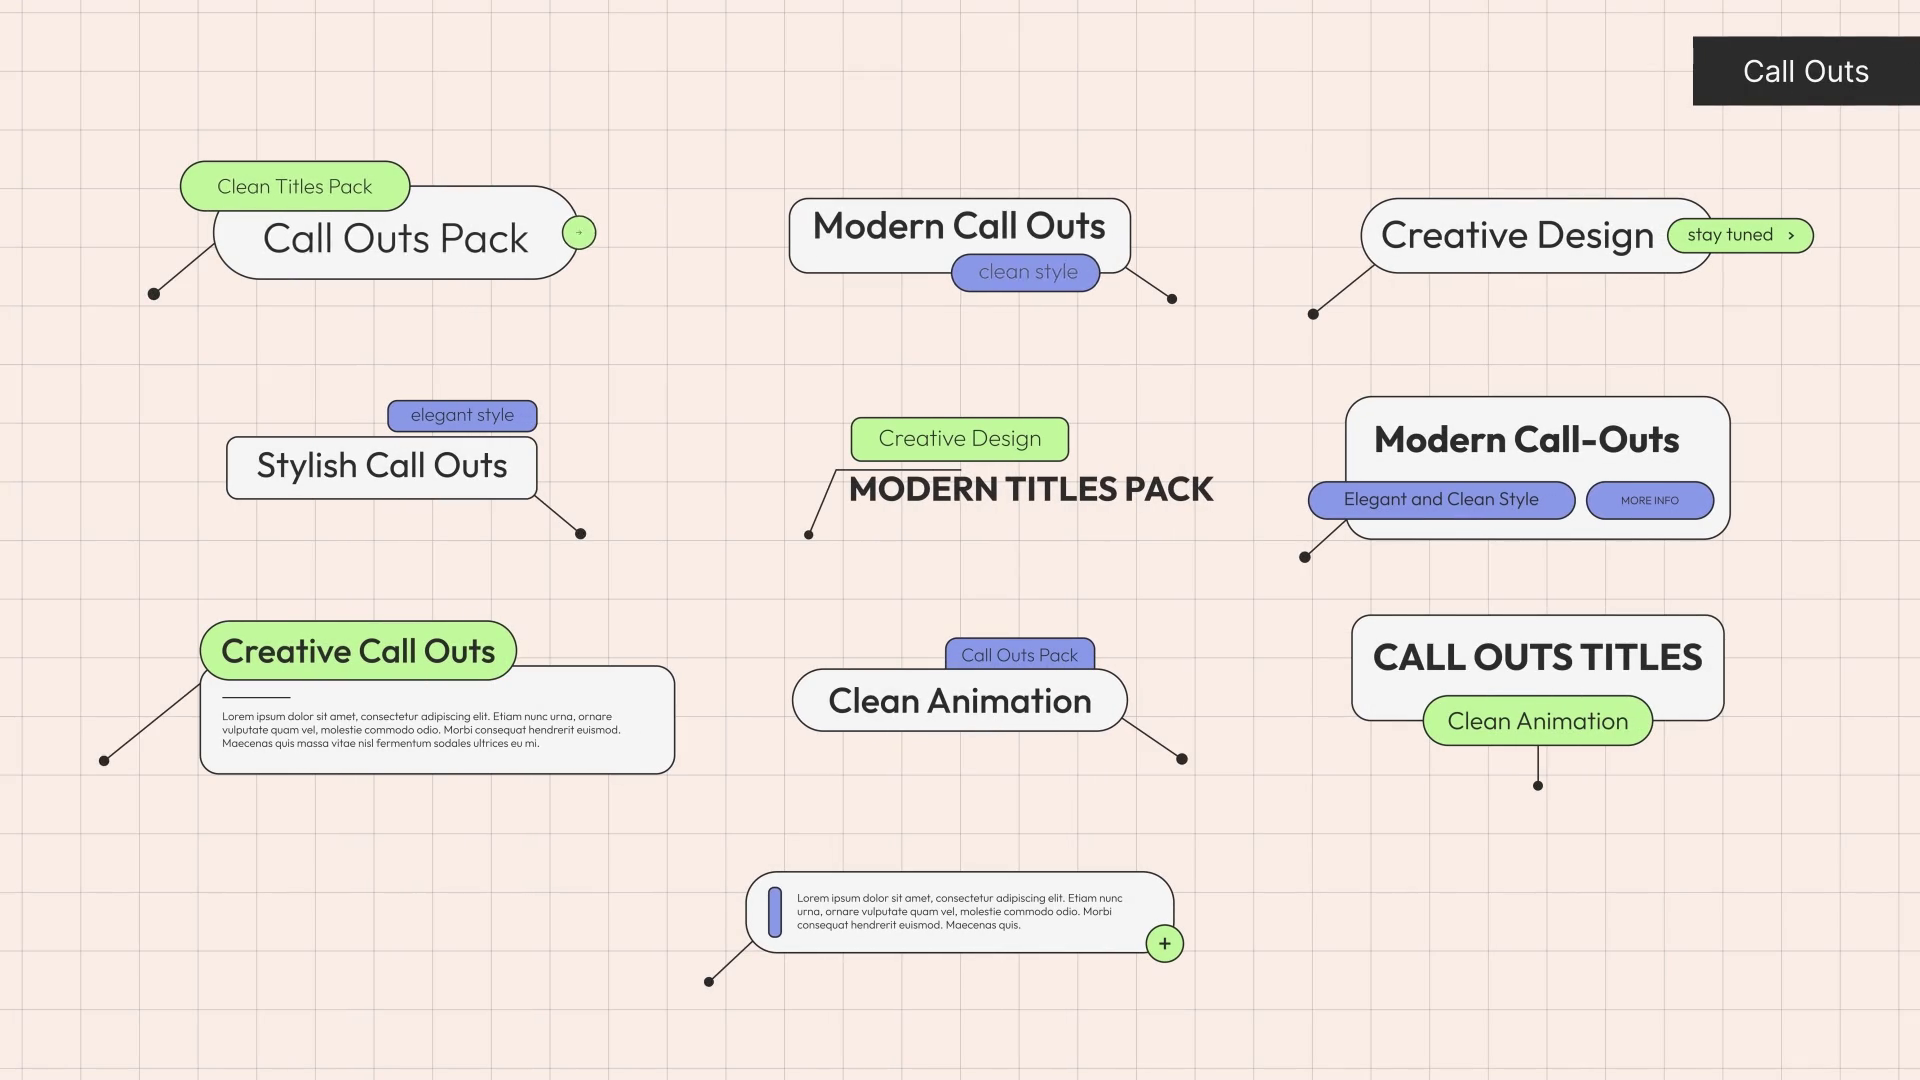Click the blue vertical bar in bottom callout
The height and width of the screenshot is (1080, 1920).
click(x=775, y=912)
